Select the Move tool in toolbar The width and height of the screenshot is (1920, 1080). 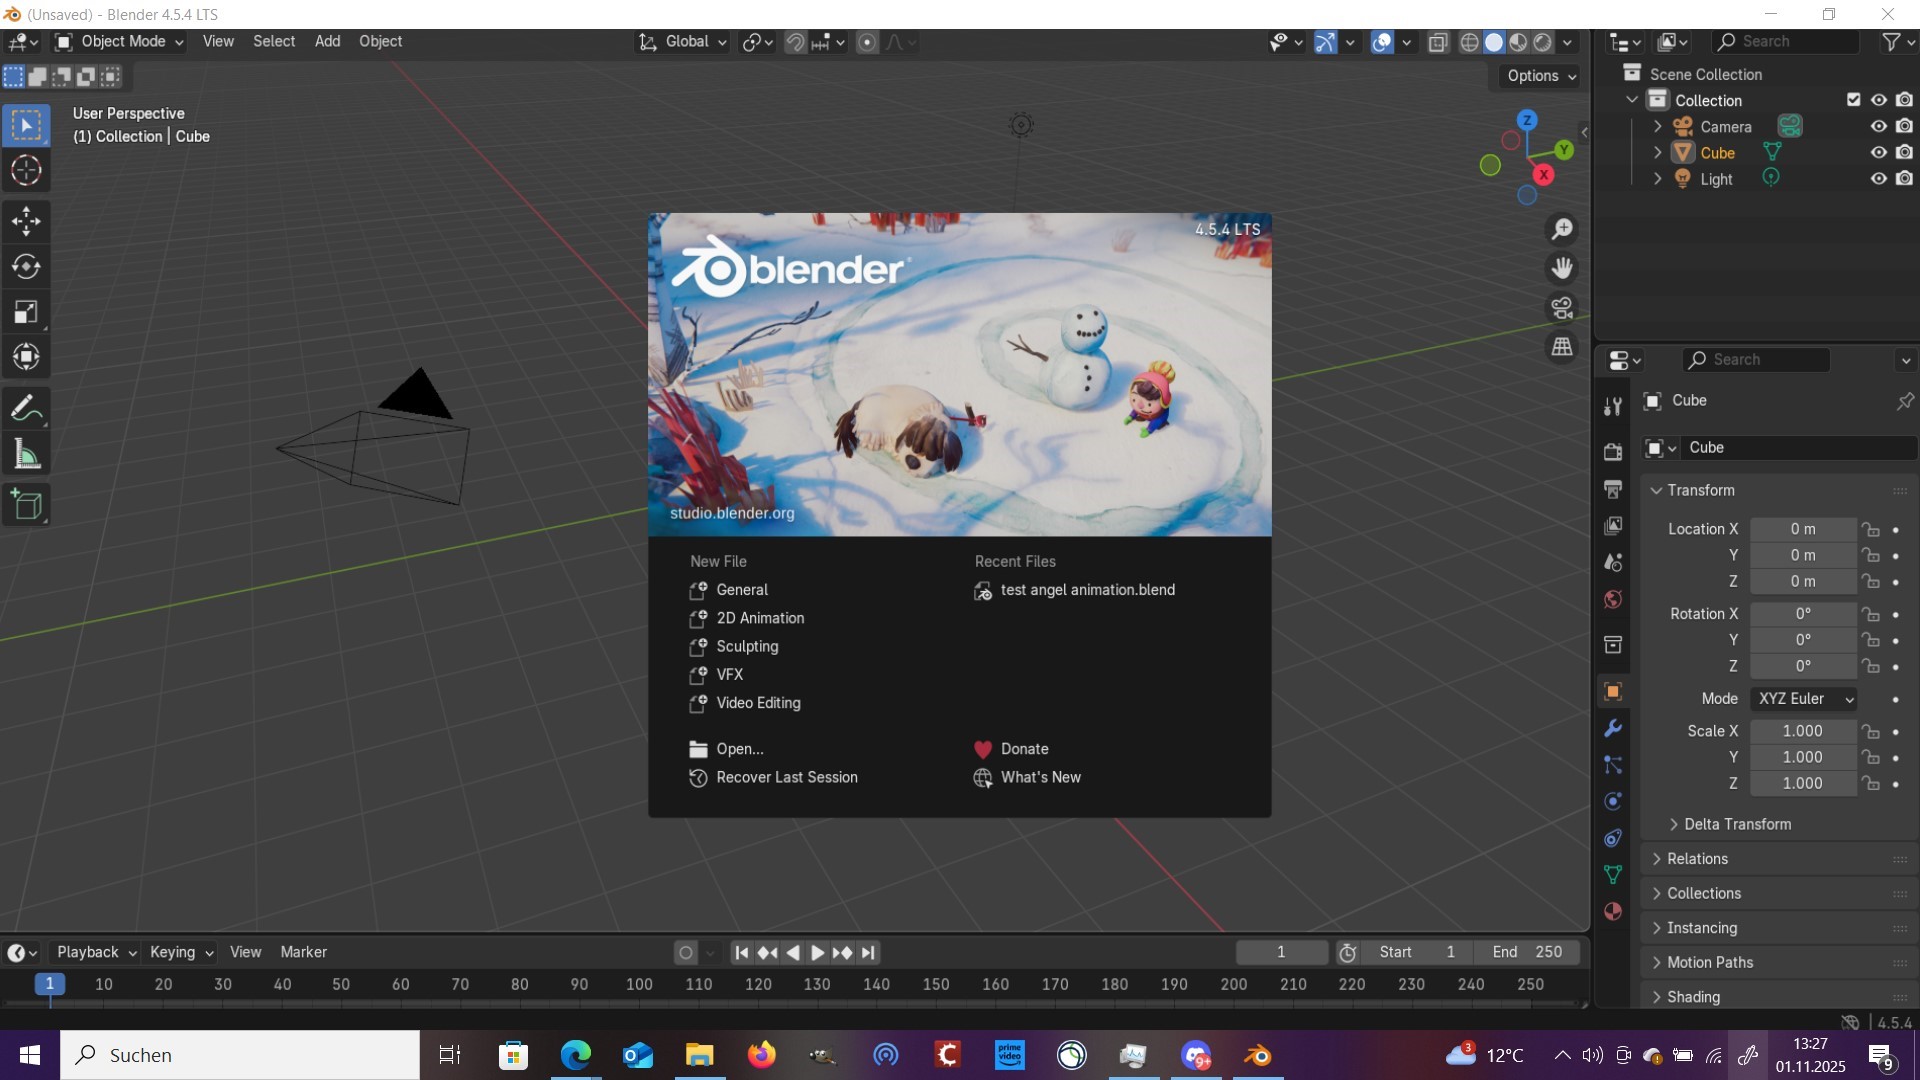tap(26, 221)
